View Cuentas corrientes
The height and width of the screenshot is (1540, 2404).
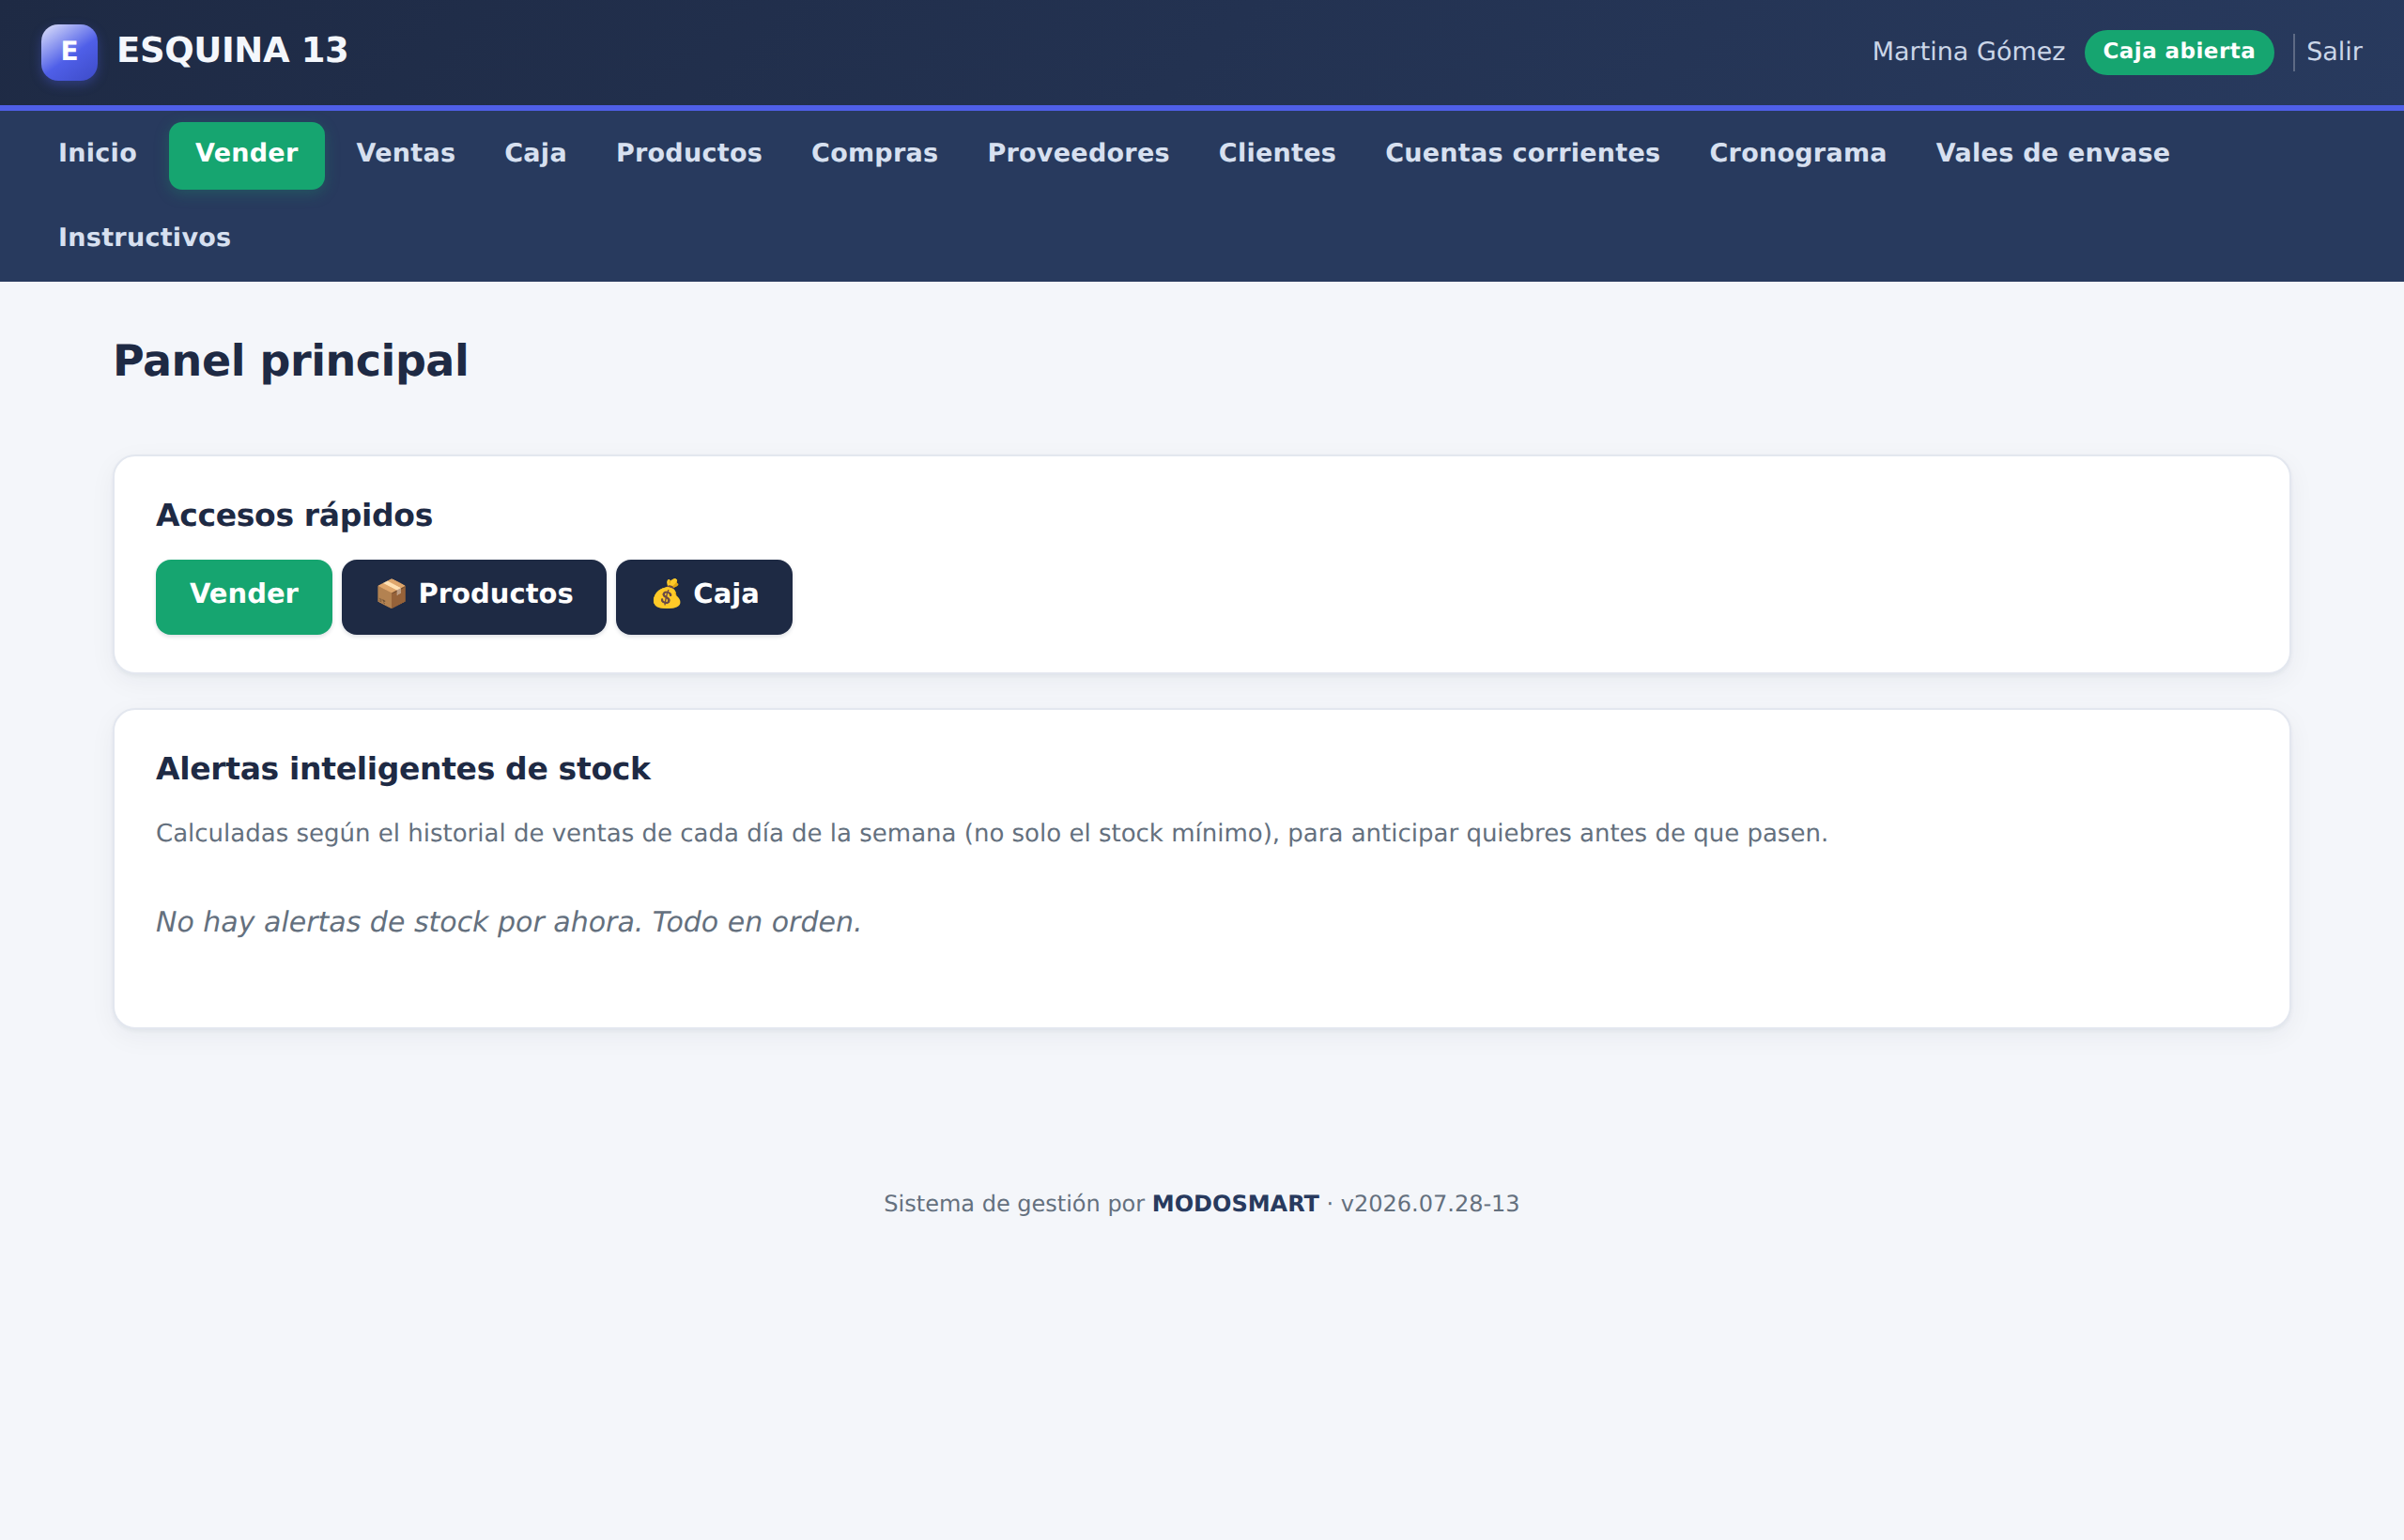(1522, 153)
